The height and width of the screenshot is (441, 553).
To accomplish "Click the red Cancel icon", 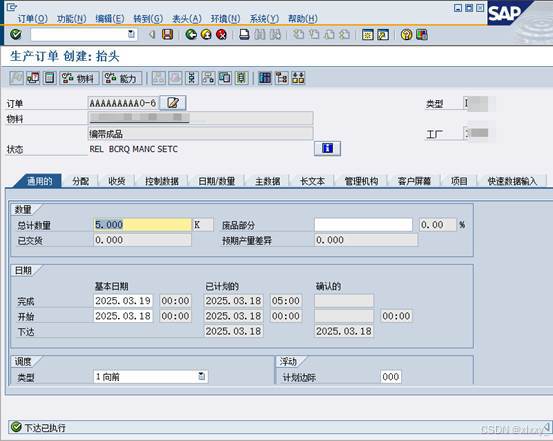I will pos(221,35).
